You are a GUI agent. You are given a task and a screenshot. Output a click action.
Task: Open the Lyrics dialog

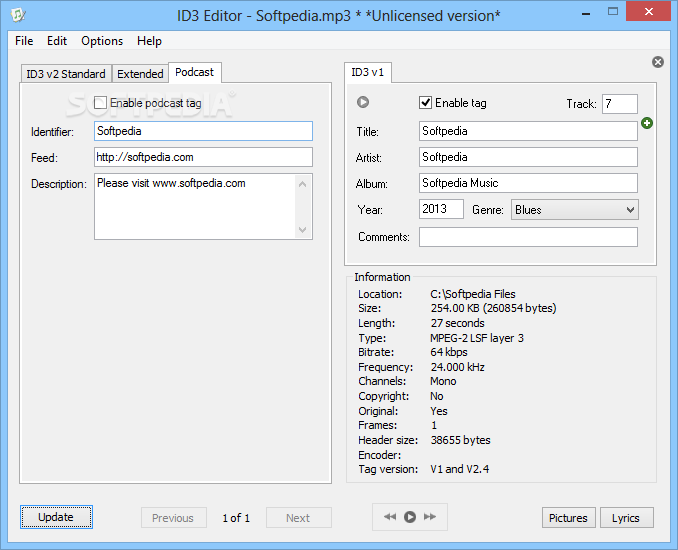(627, 518)
